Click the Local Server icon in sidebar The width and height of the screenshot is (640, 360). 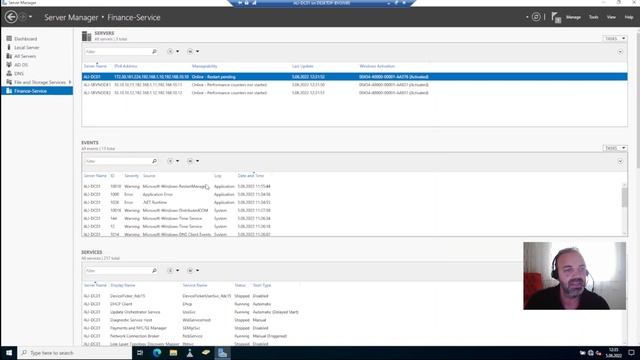(9, 47)
